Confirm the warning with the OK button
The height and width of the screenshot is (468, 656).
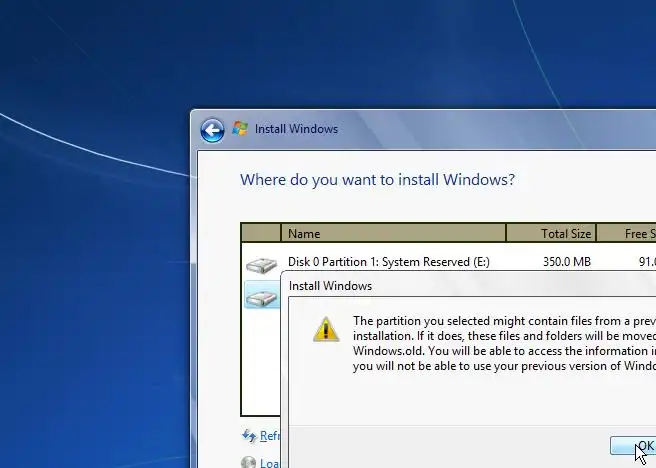click(x=633, y=445)
